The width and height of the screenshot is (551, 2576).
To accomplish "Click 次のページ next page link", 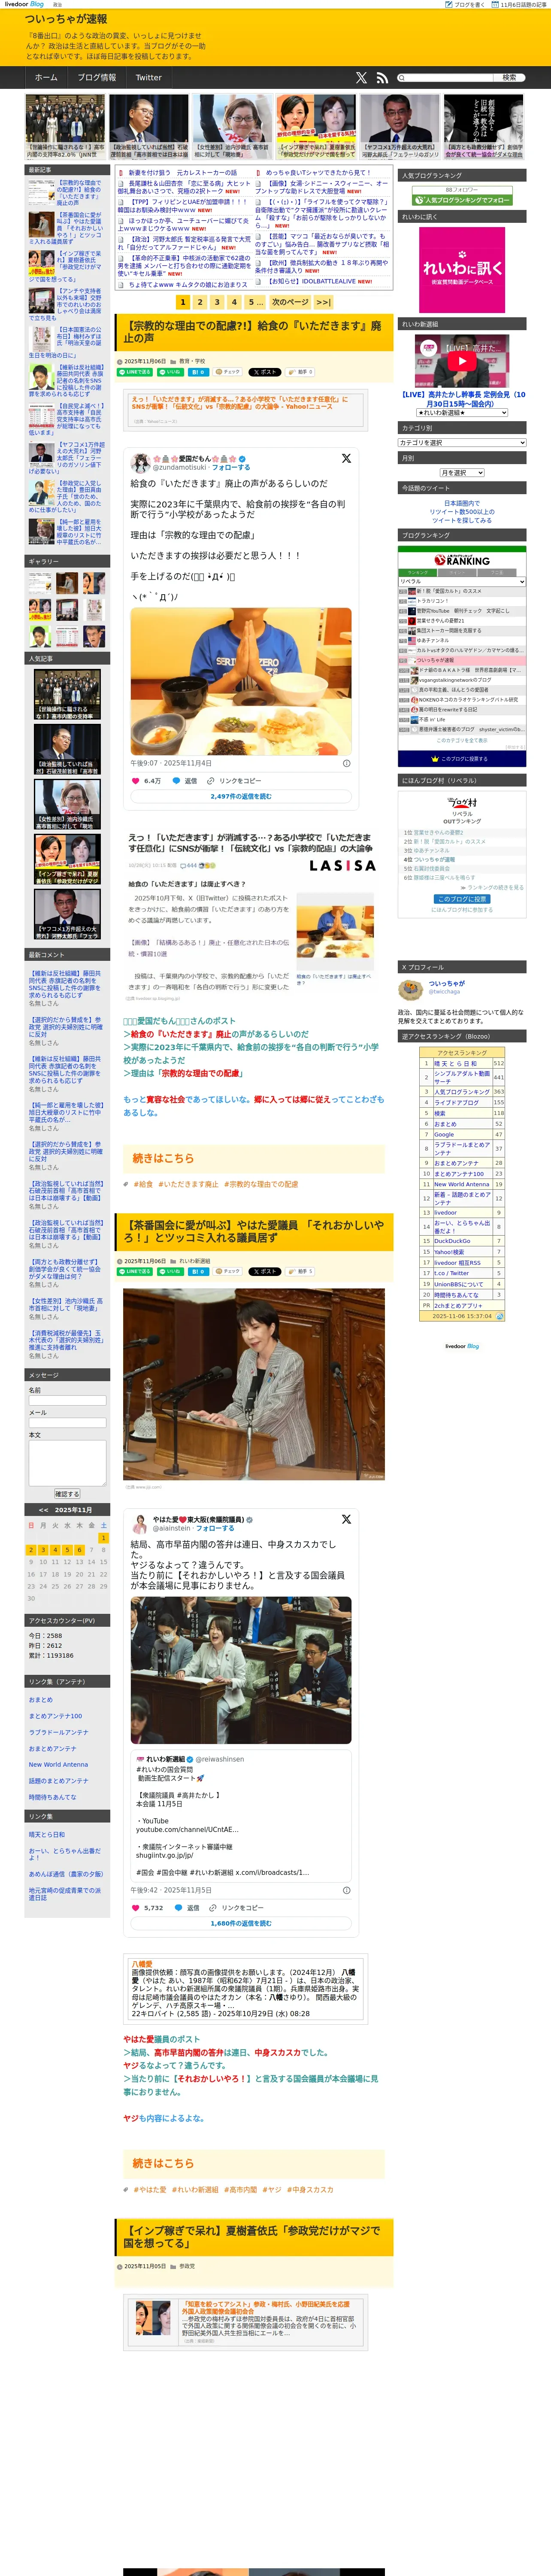I will click(x=290, y=302).
